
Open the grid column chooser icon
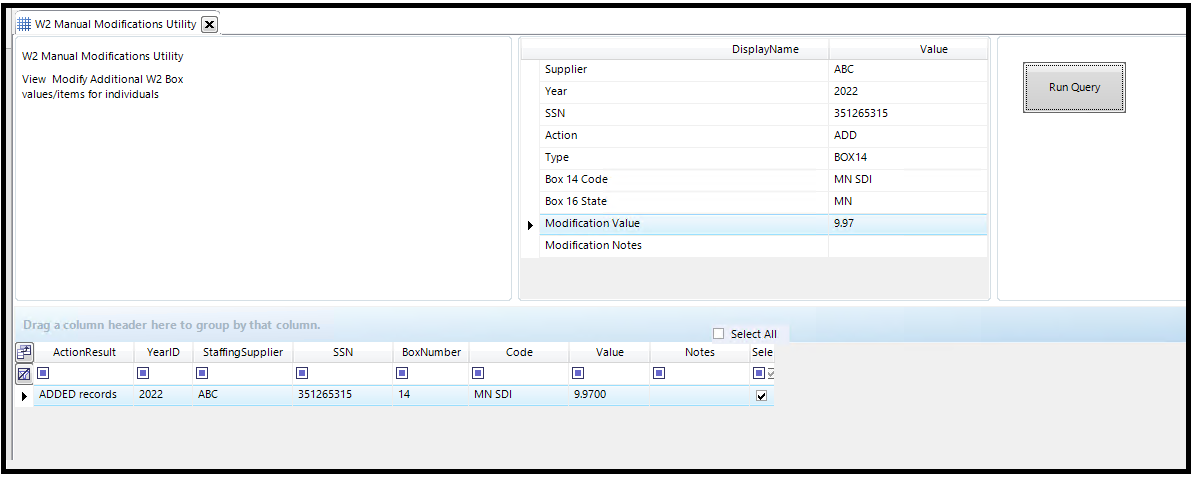pyautogui.click(x=24, y=351)
